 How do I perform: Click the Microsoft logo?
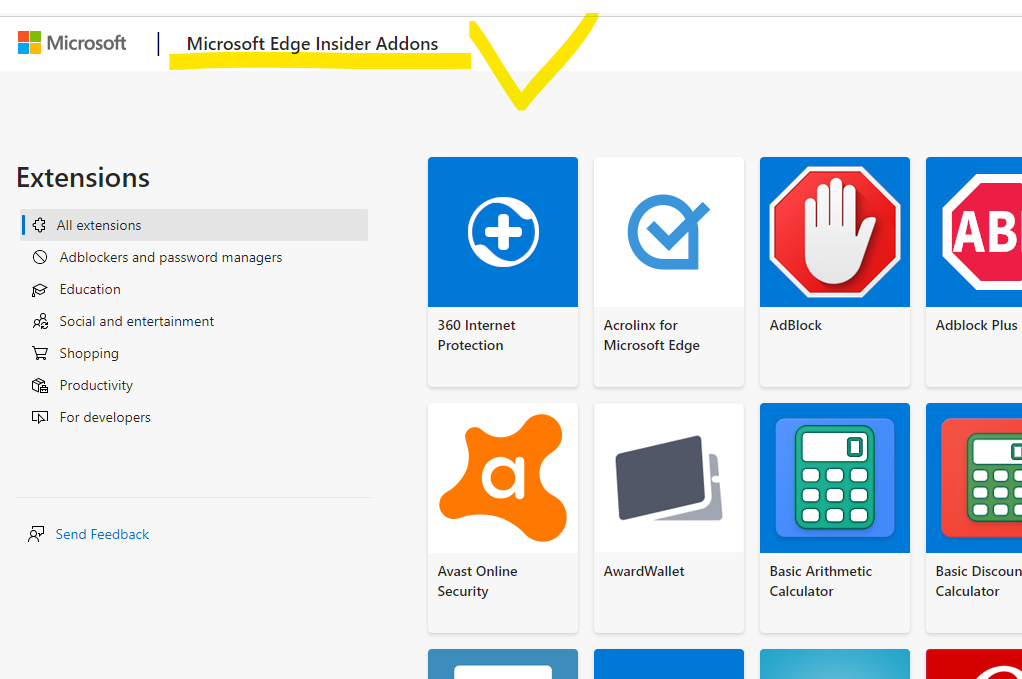pyautogui.click(x=72, y=43)
